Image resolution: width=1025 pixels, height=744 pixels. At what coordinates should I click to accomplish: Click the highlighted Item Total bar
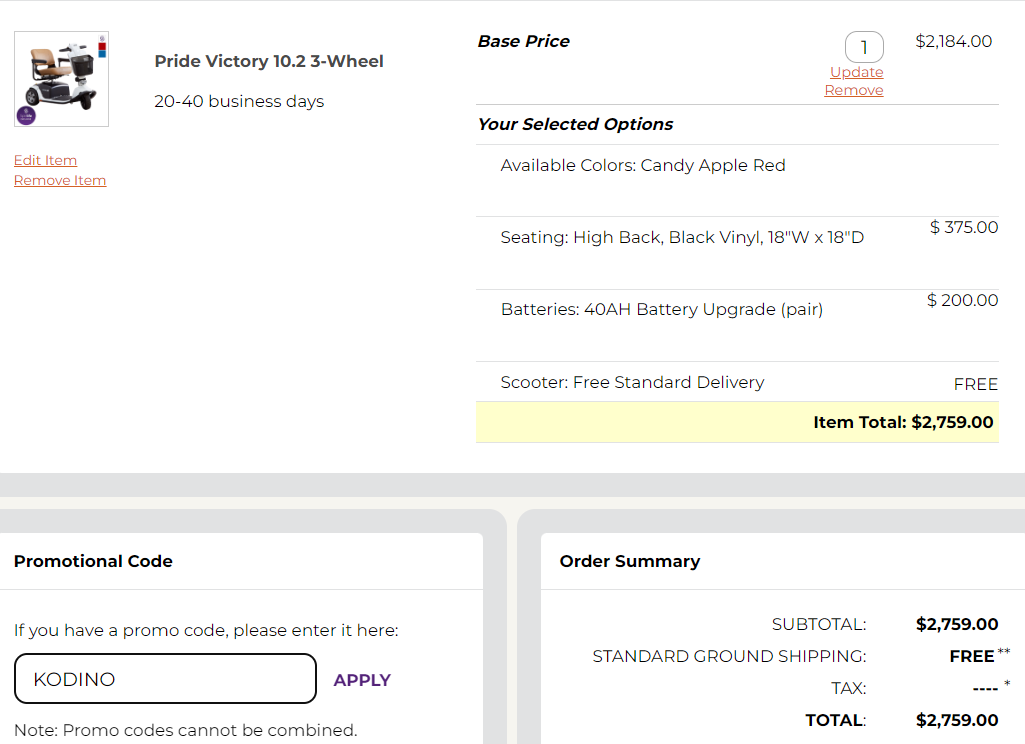[x=737, y=422]
